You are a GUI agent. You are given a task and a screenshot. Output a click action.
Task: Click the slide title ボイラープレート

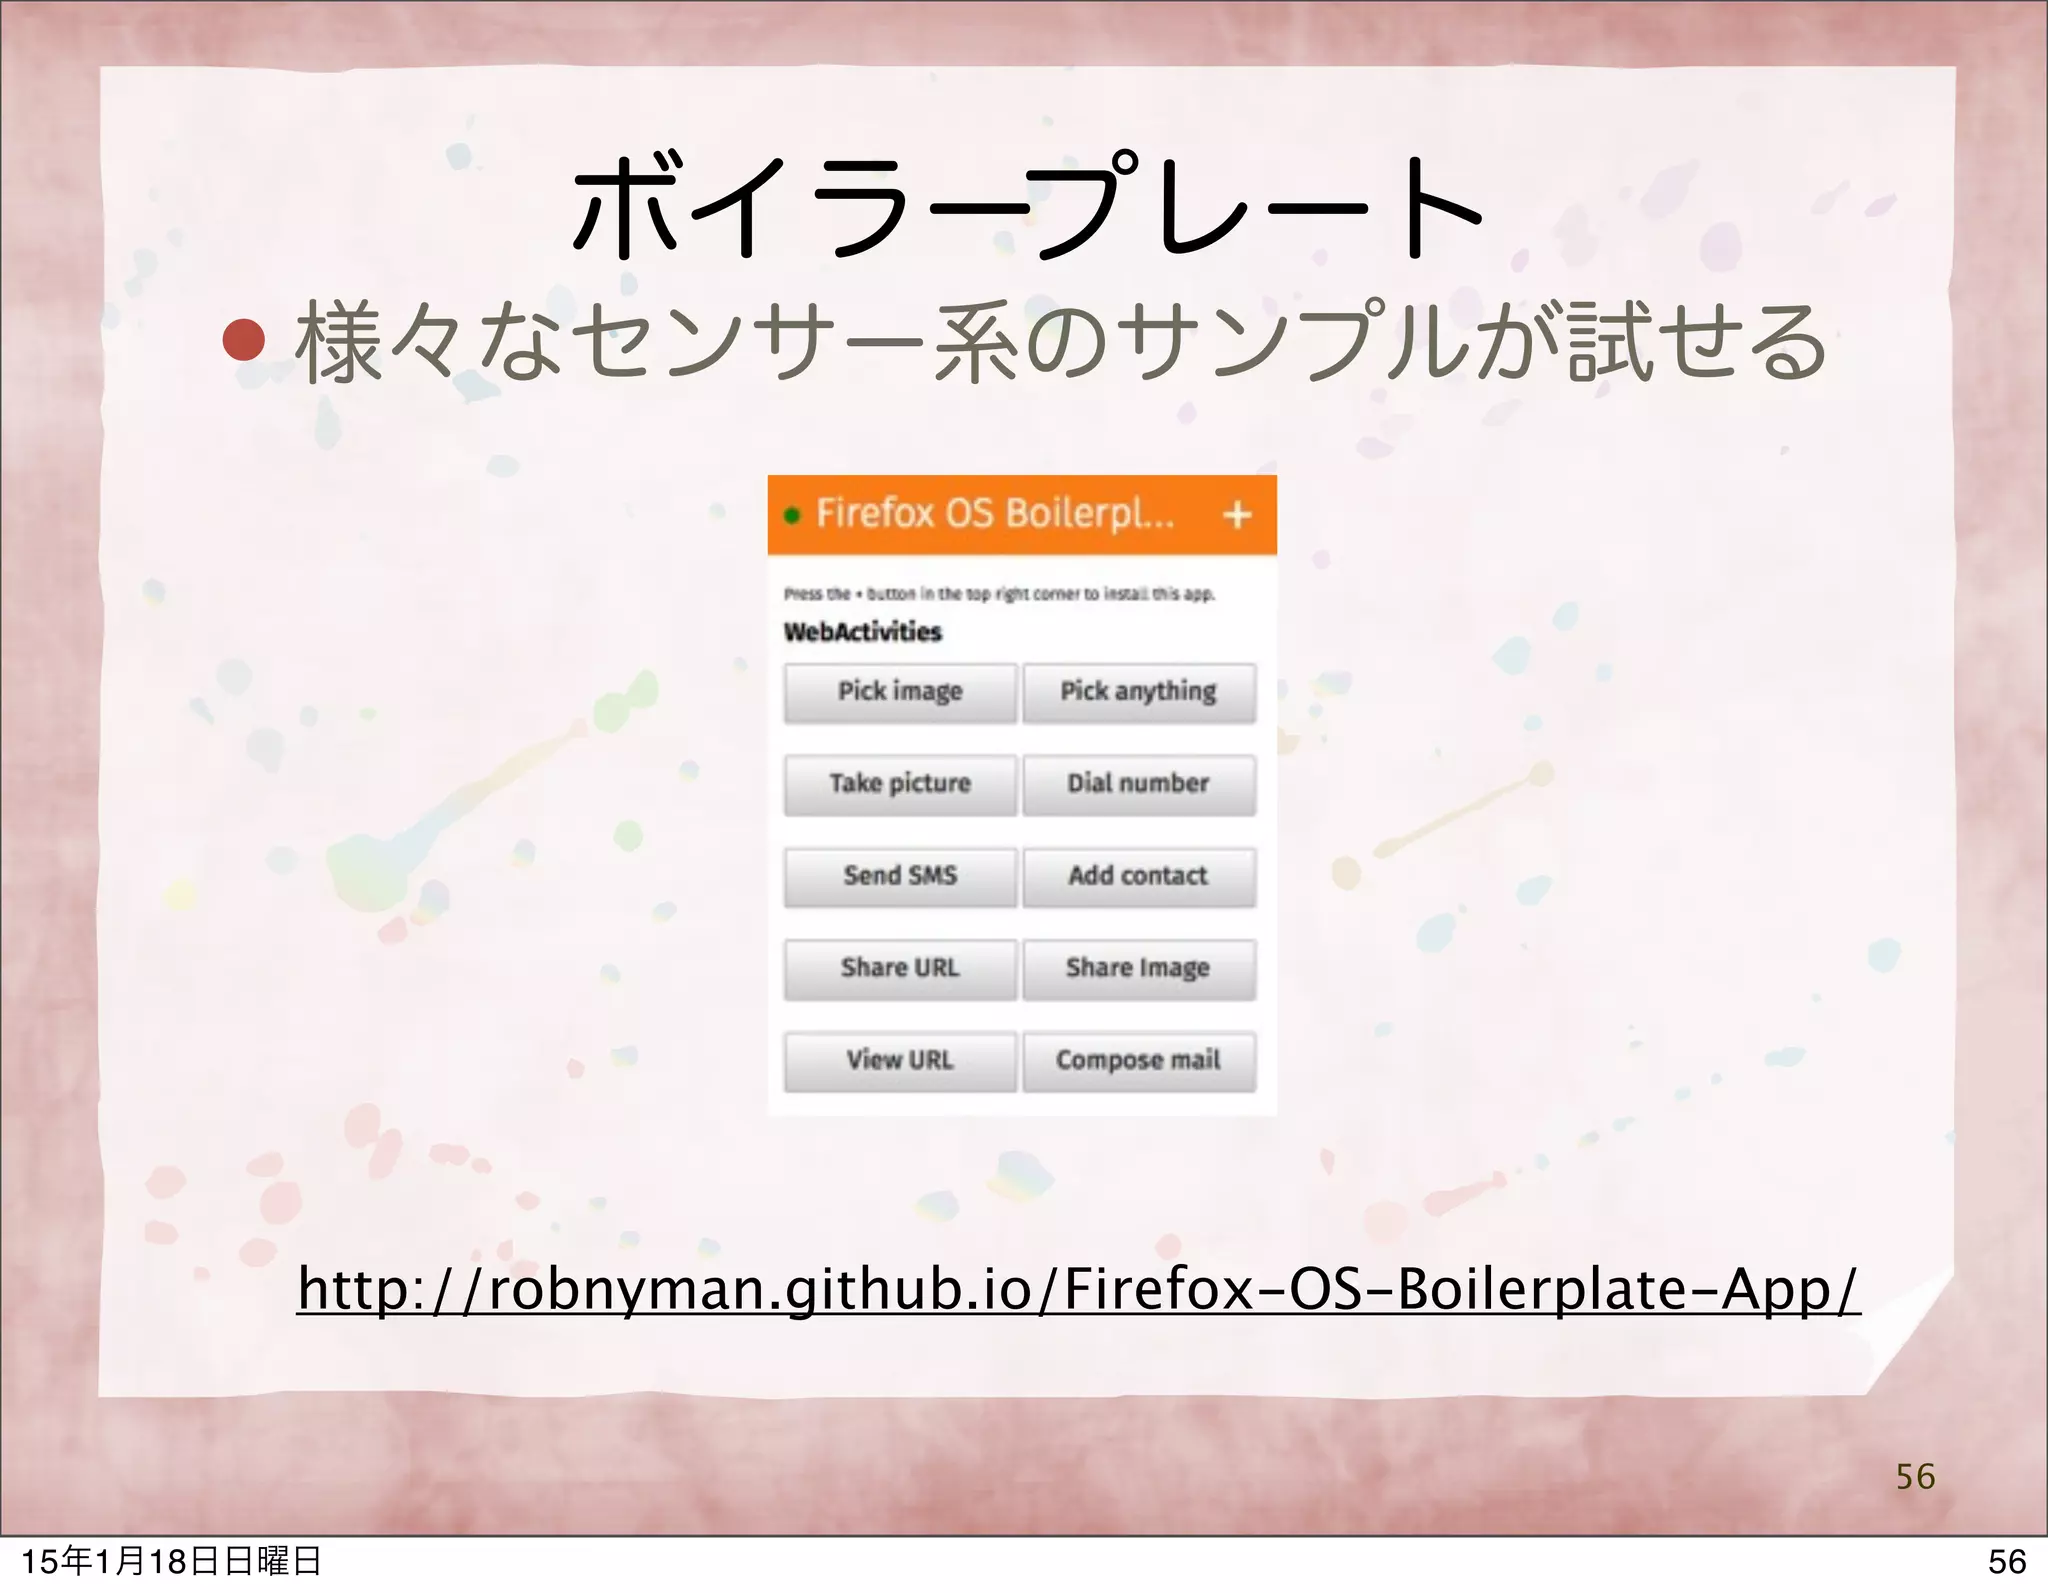click(1027, 205)
